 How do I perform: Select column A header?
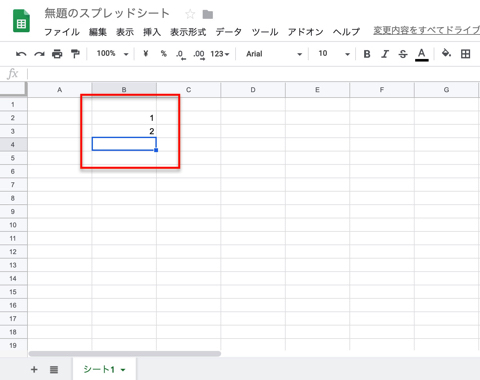60,90
